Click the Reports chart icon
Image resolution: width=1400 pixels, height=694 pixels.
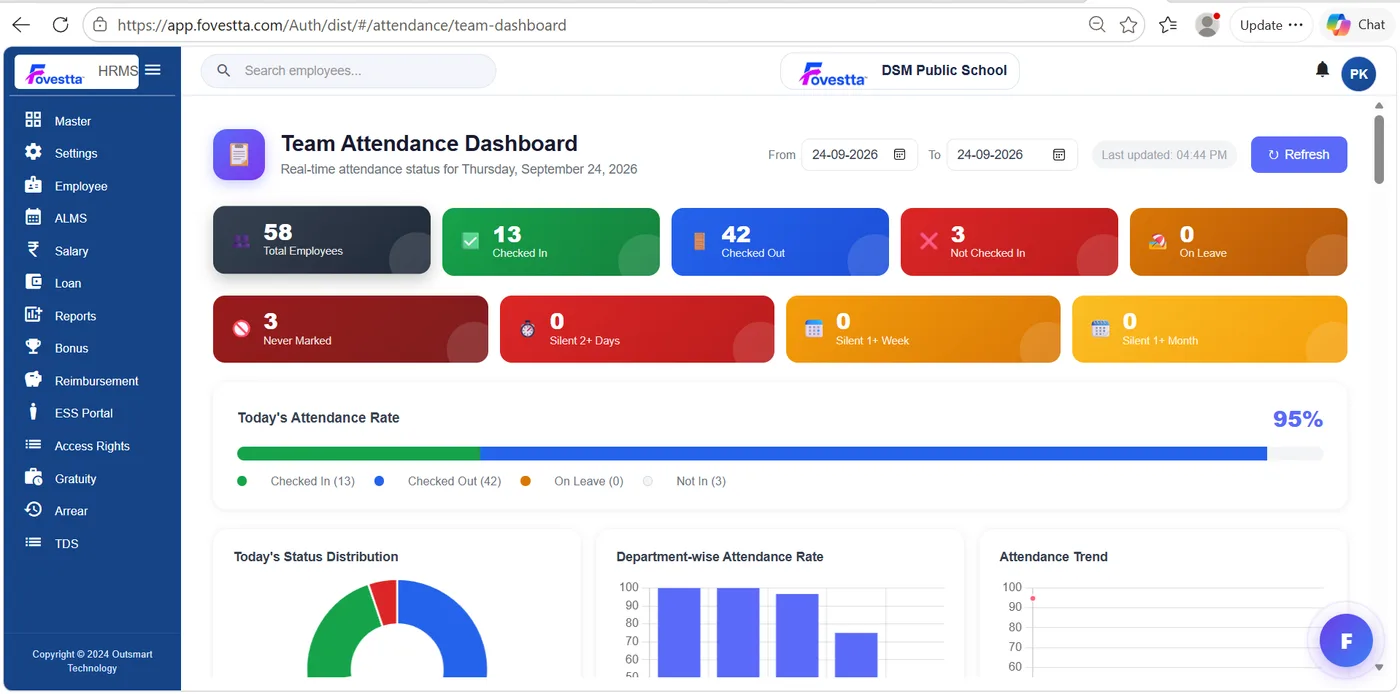[x=33, y=315]
